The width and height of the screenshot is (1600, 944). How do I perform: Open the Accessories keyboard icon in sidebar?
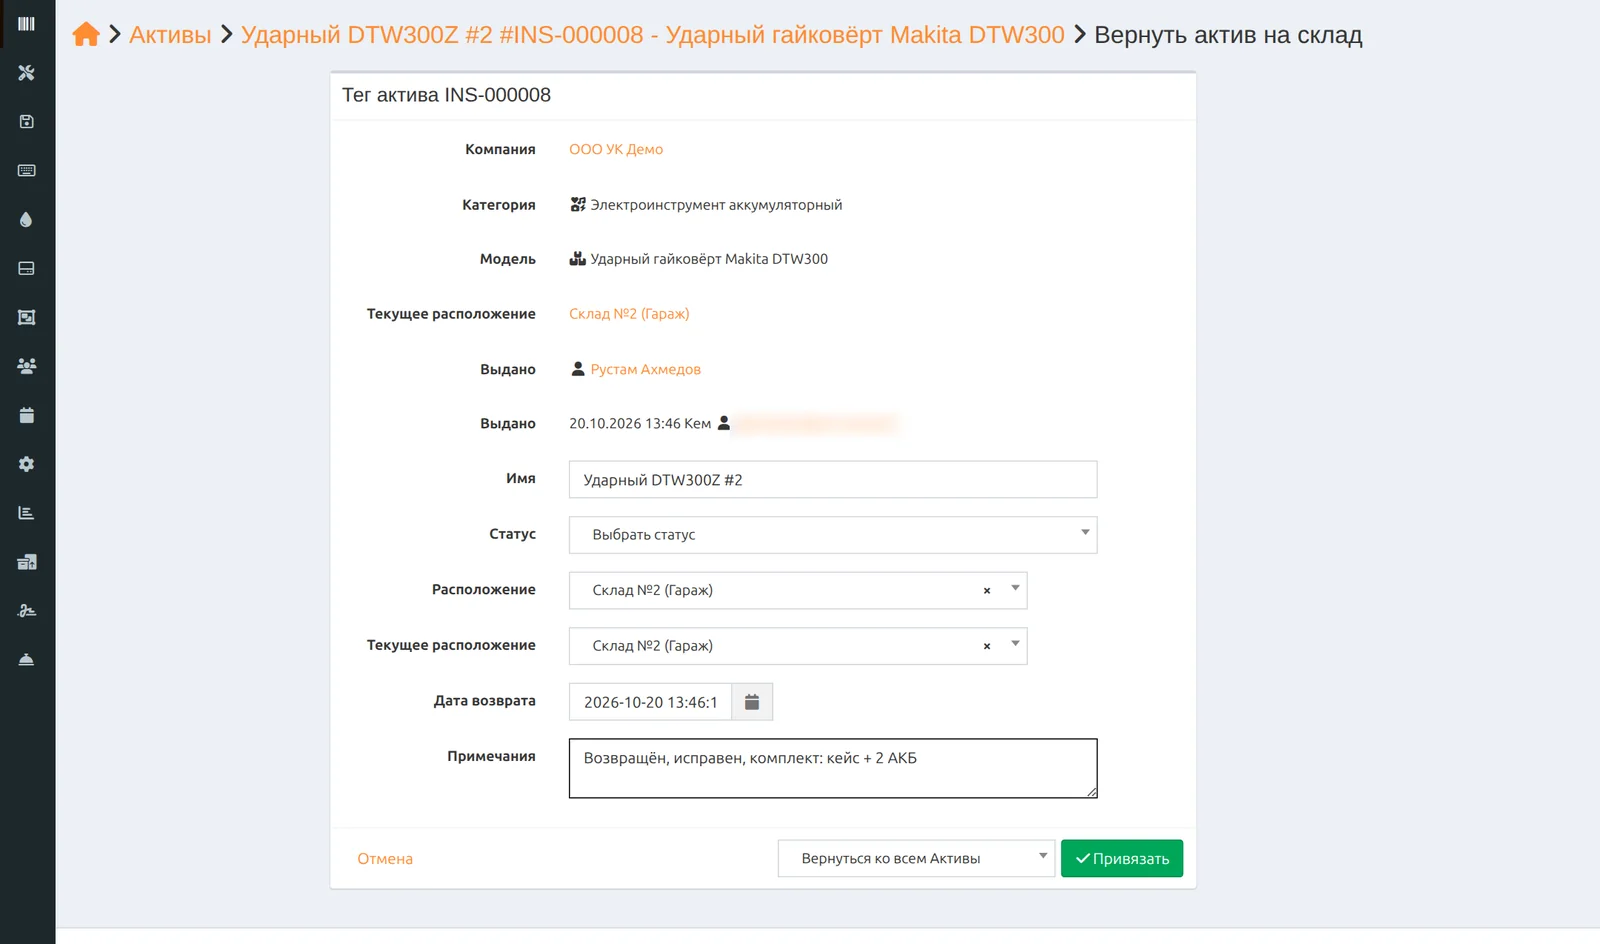point(27,171)
